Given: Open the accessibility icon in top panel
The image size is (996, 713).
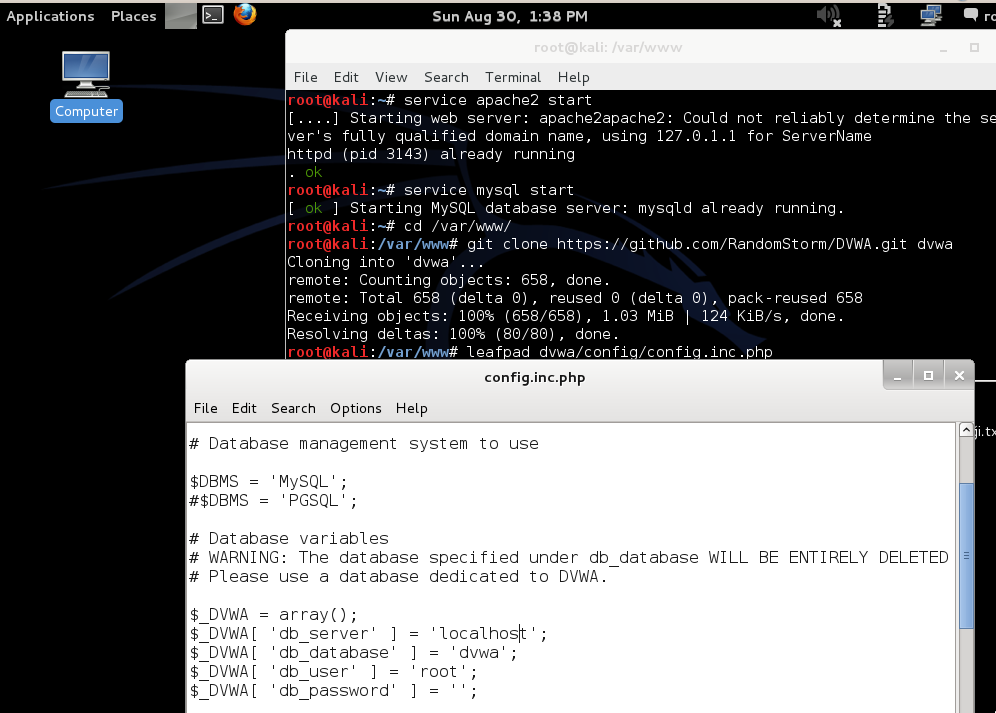Looking at the screenshot, I should (884, 15).
